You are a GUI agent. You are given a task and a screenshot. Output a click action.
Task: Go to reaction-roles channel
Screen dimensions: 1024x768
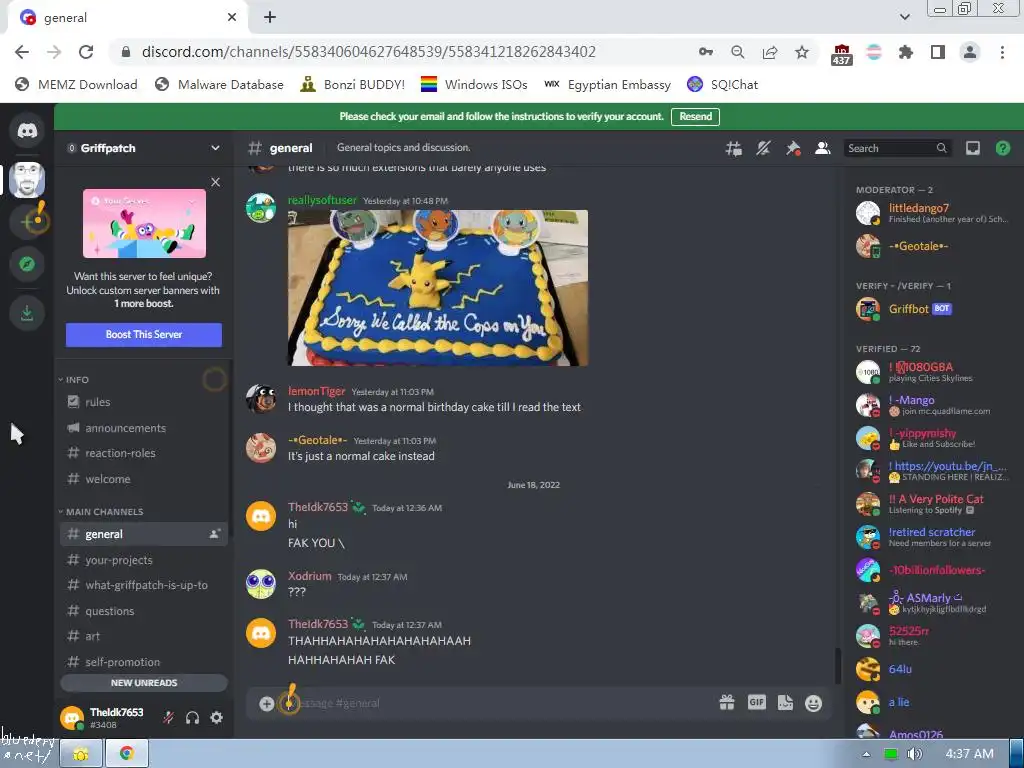(x=144, y=453)
